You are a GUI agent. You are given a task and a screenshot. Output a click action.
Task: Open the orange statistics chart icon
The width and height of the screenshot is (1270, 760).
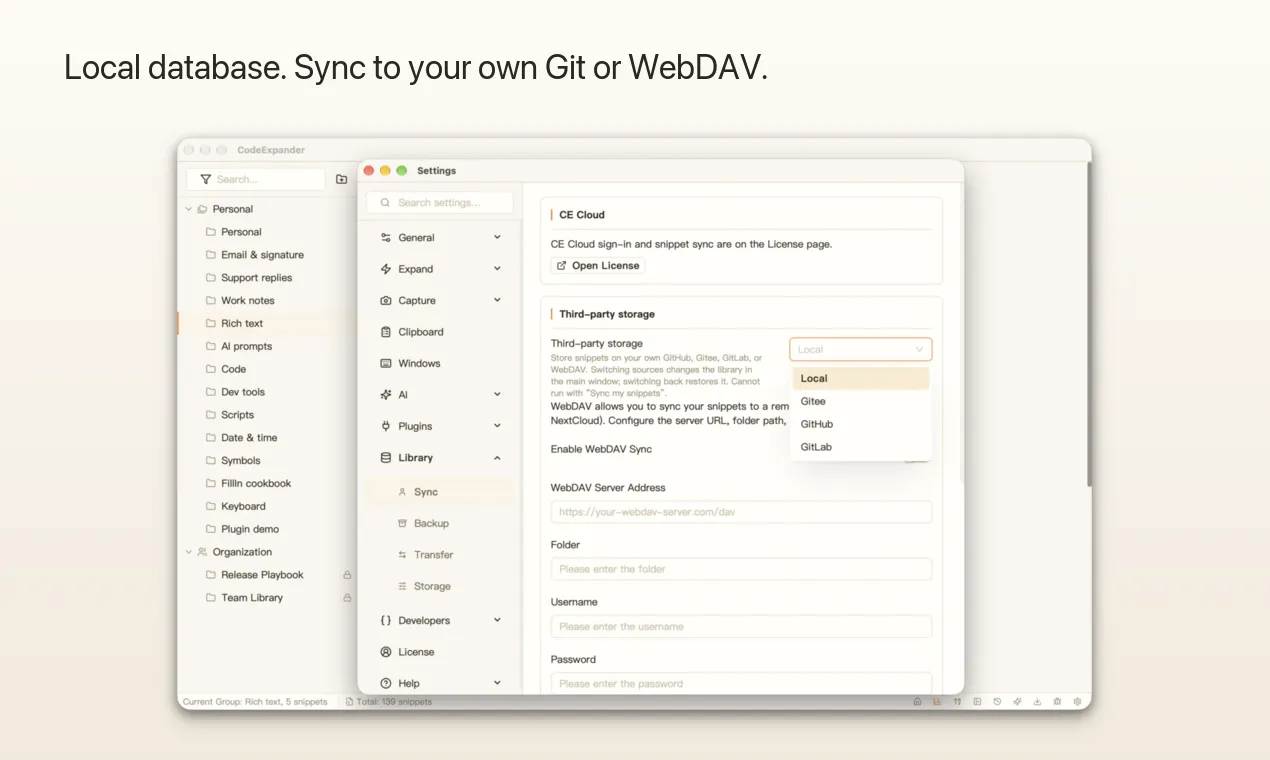tap(937, 701)
